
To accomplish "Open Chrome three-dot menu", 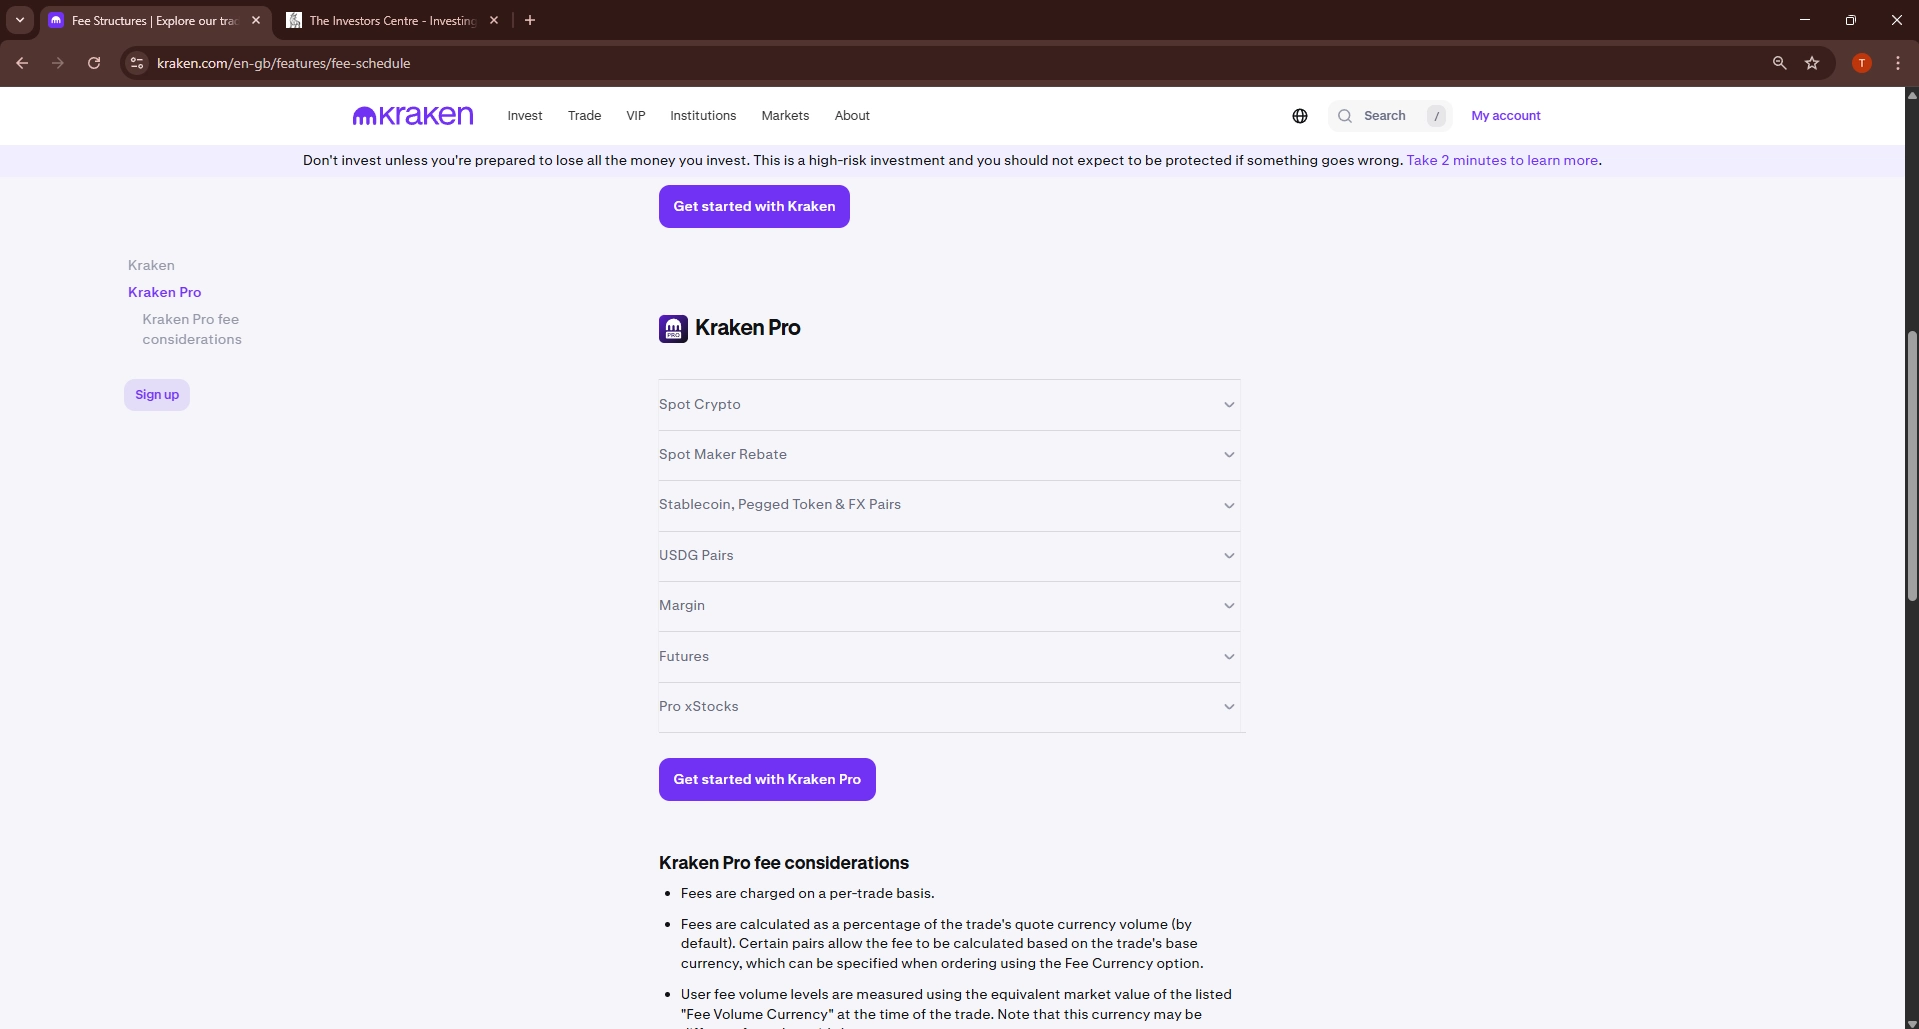I will click(x=1898, y=63).
